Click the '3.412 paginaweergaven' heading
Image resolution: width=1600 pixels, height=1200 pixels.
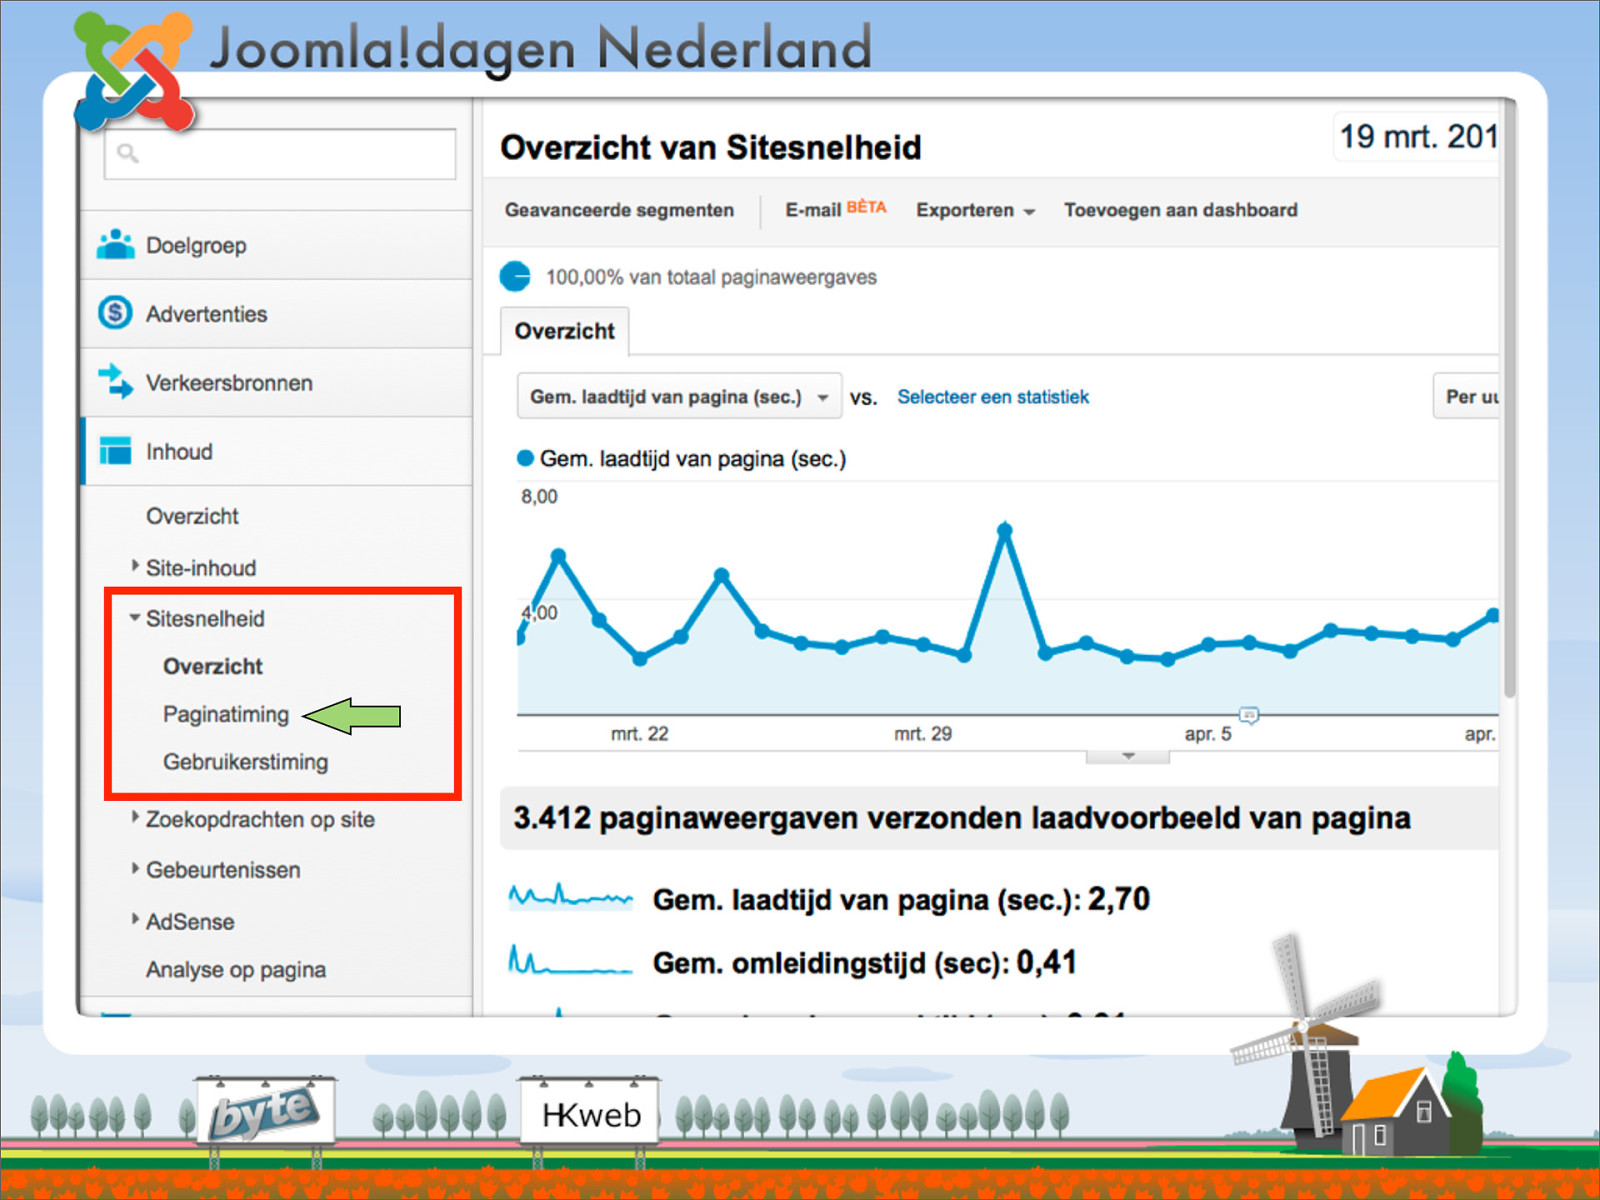coord(962,818)
